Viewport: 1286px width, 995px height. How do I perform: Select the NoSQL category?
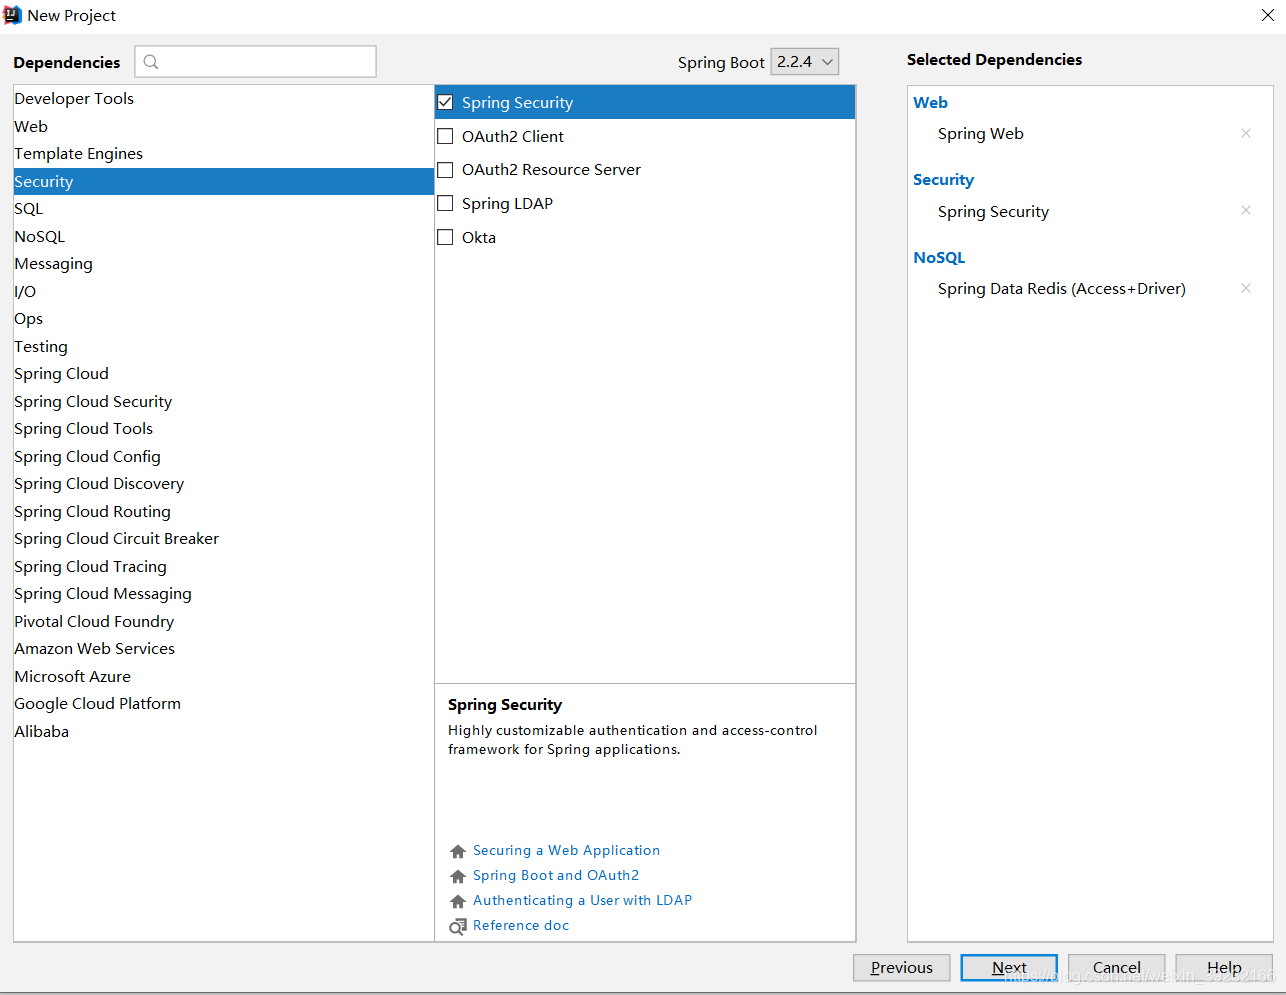point(223,236)
